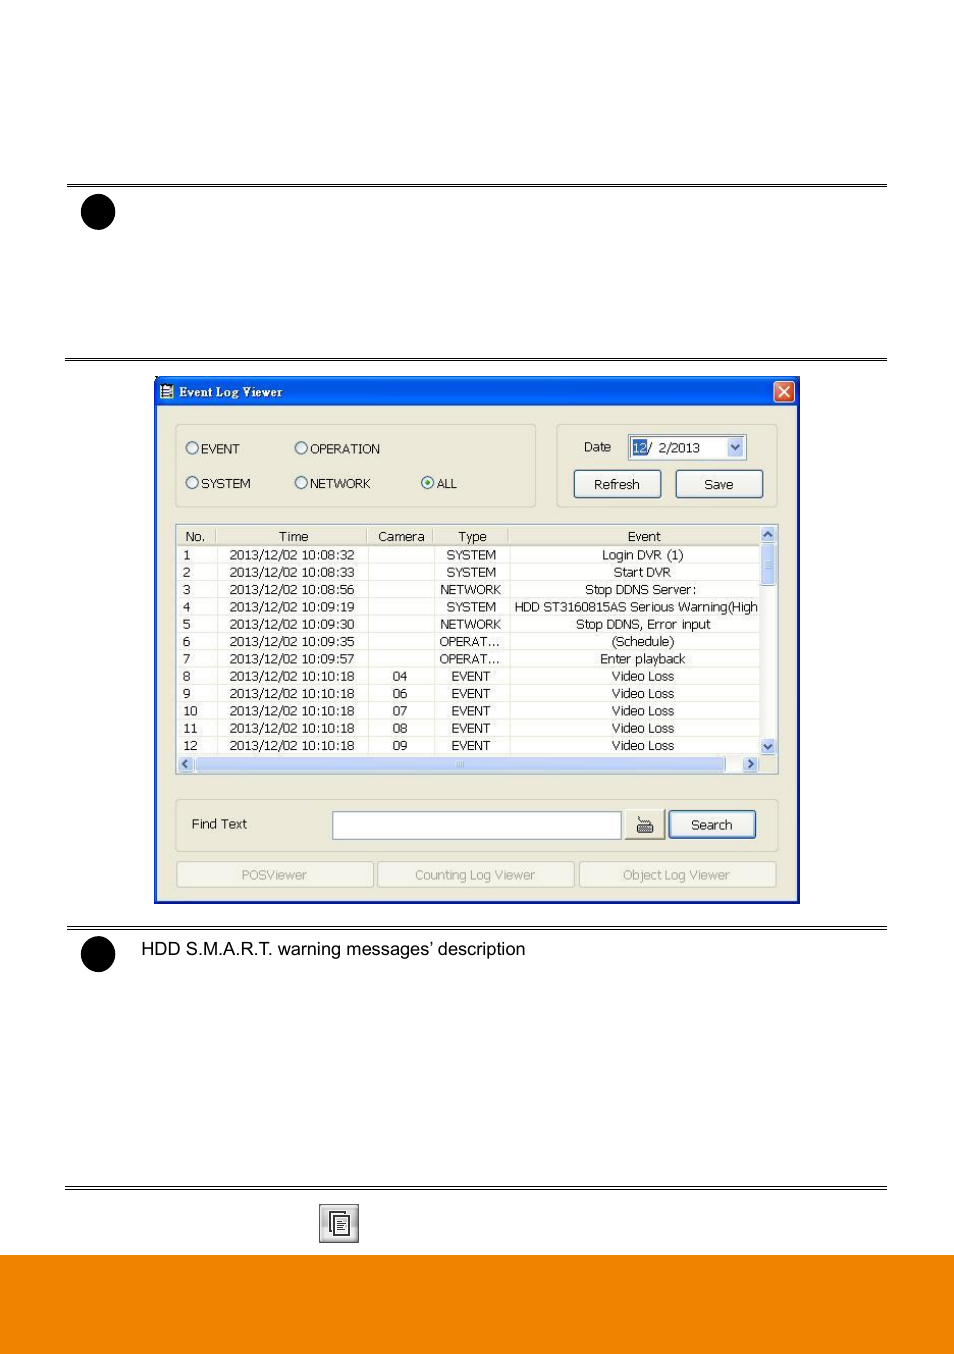This screenshot has width=954, height=1354.
Task: Select the Stop DDNS, Error input row
Action: coord(468,624)
